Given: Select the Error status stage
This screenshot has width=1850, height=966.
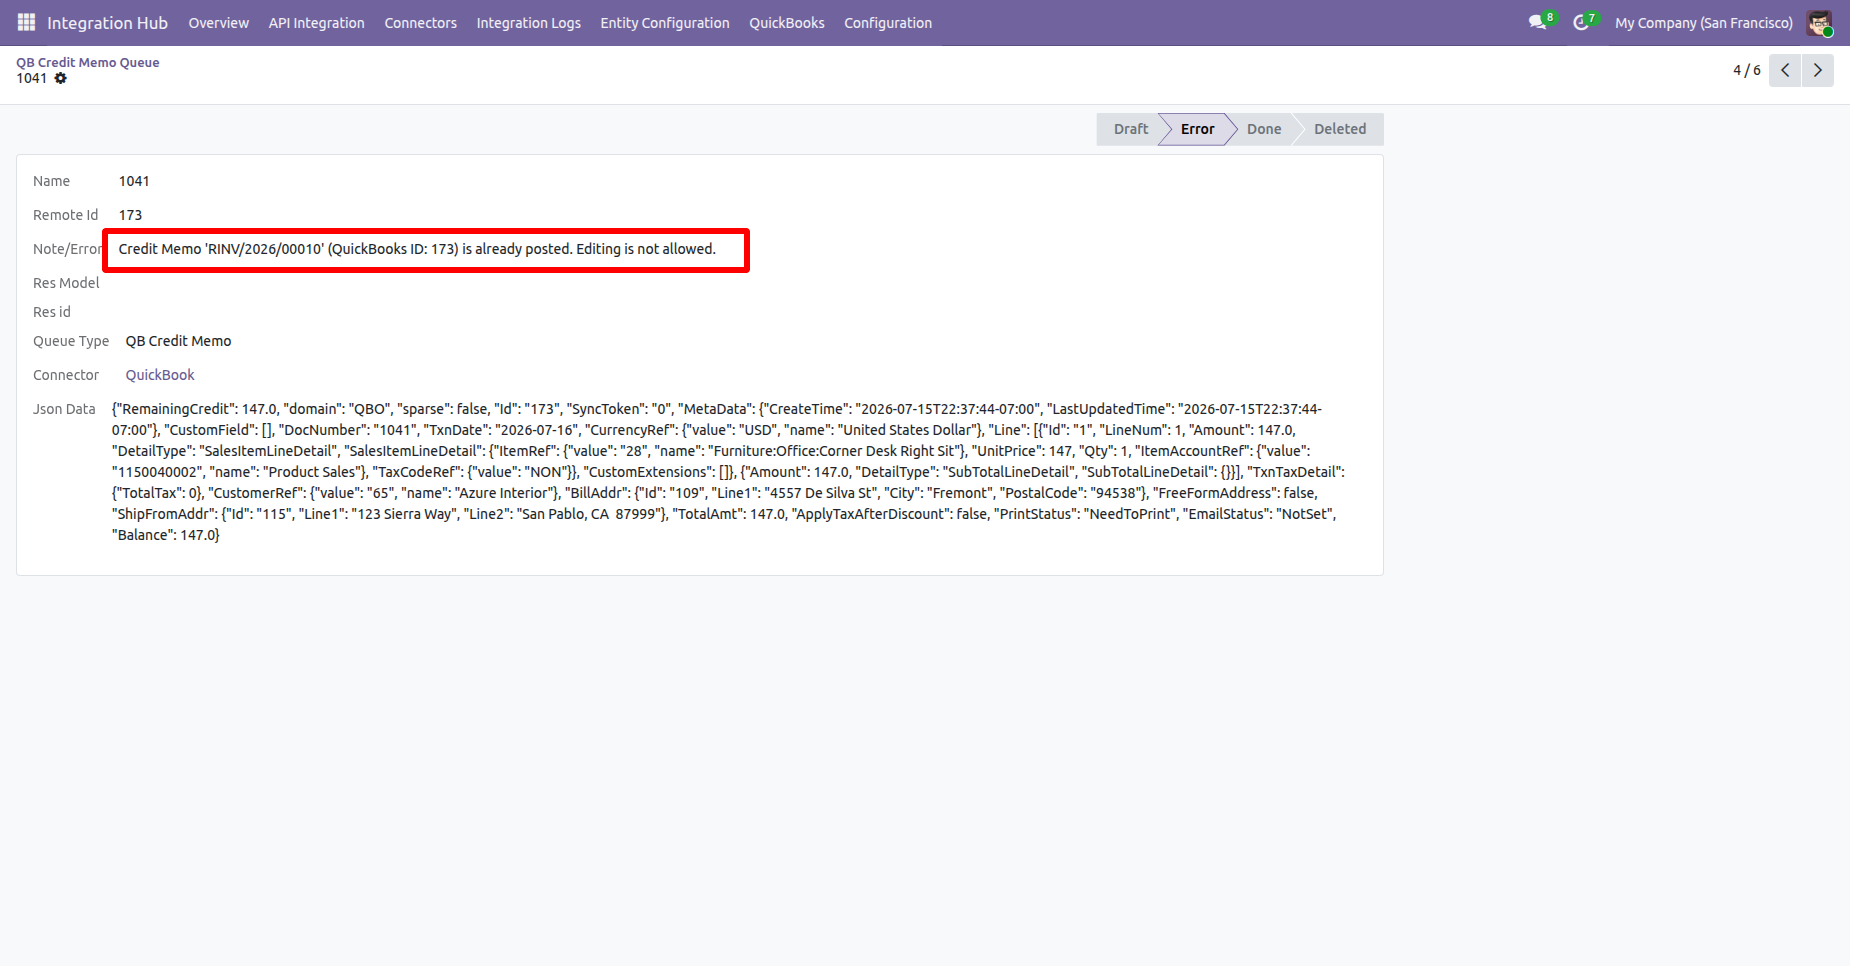Looking at the screenshot, I should tap(1197, 129).
